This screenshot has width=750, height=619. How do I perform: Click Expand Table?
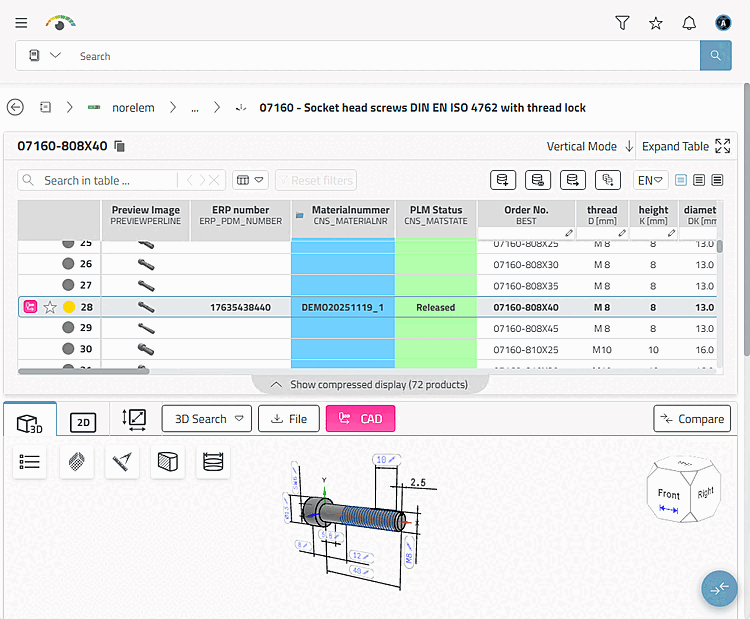[686, 146]
